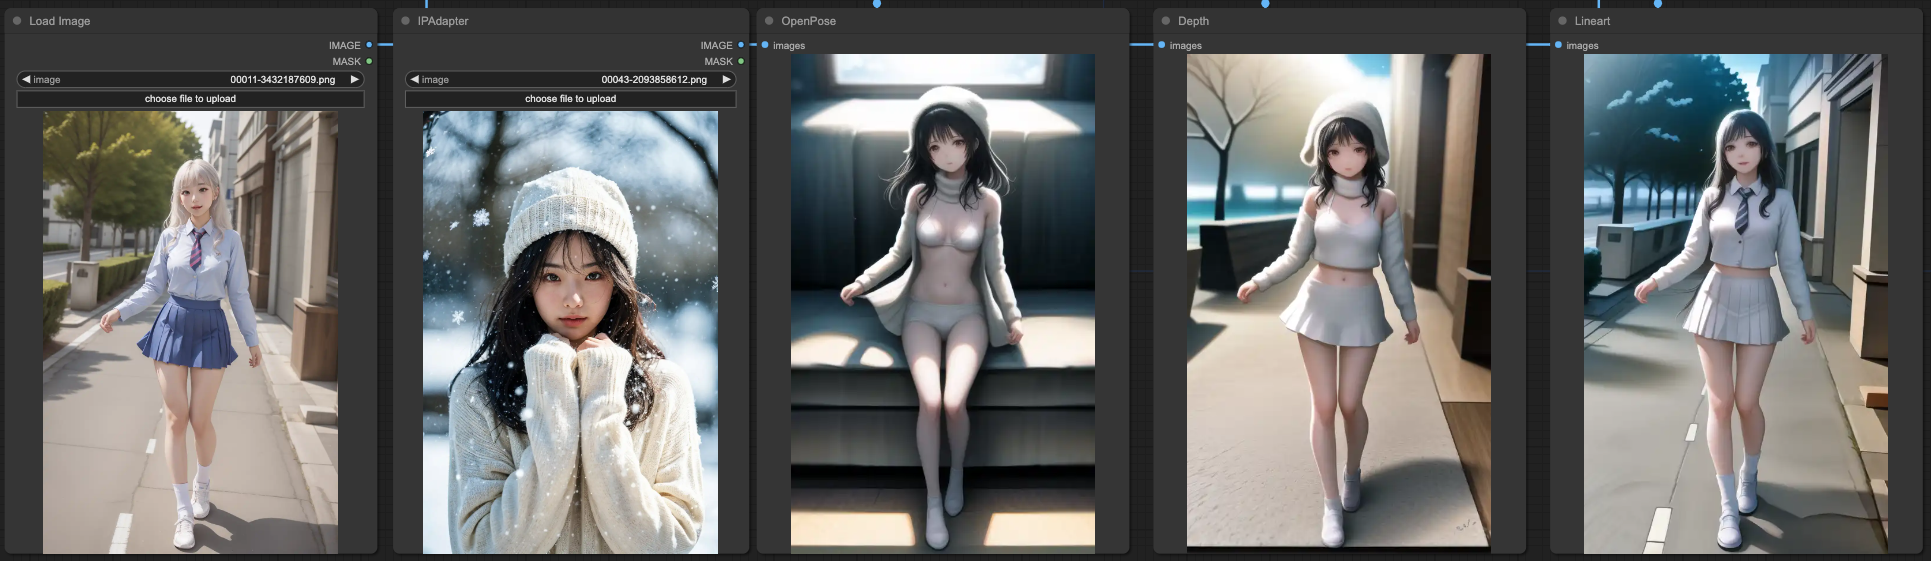Click choose file to upload in IPAdapter

click(570, 99)
